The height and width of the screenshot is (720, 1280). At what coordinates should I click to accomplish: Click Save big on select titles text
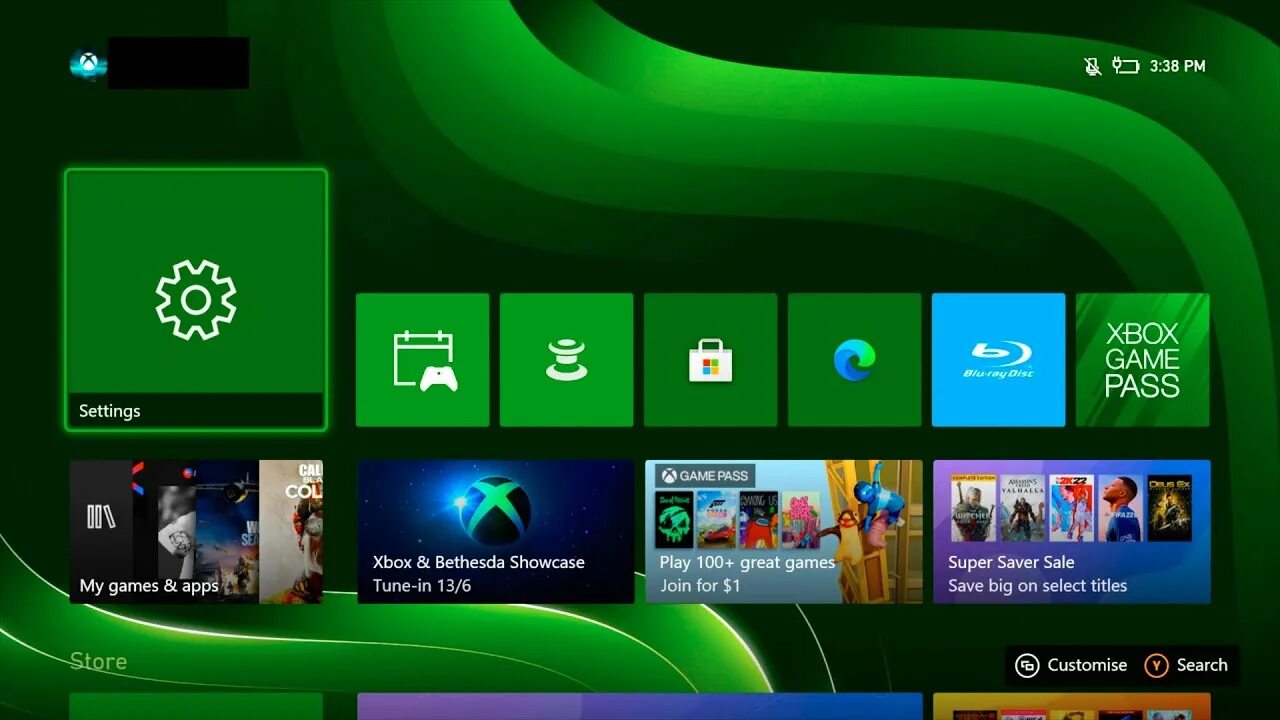point(1037,586)
